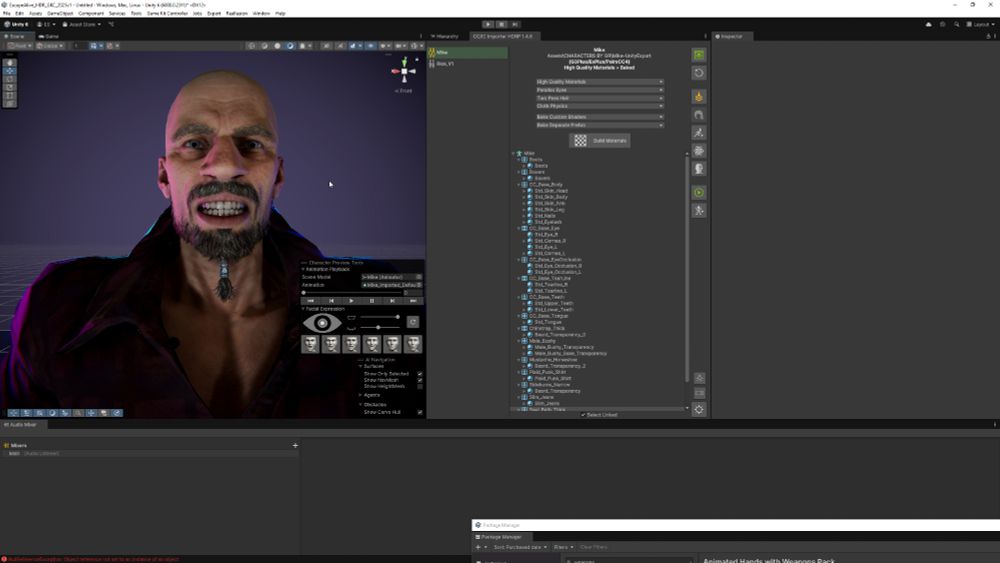
Task: Open the Assets menu
Action: click(x=36, y=13)
